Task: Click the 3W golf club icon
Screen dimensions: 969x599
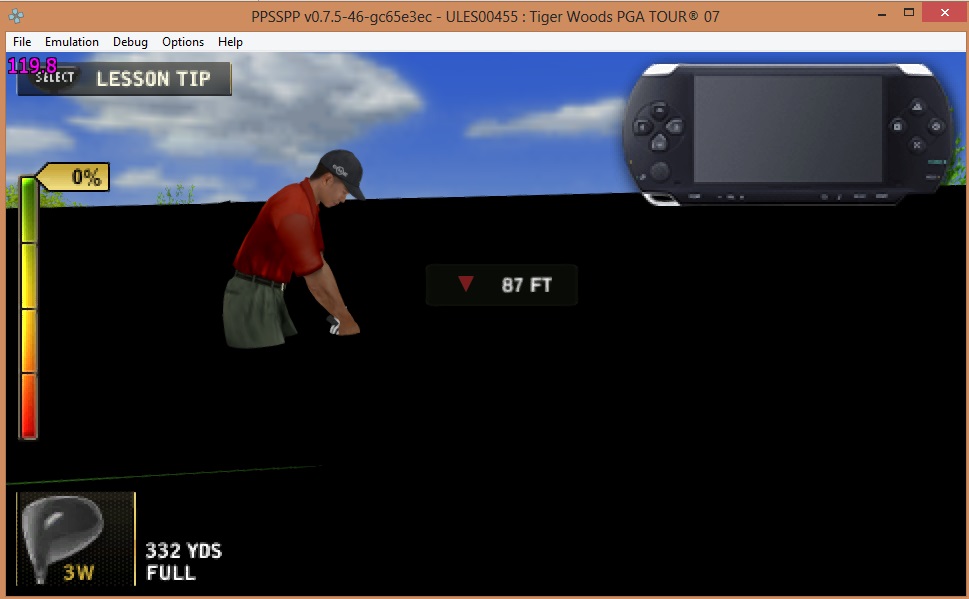Action: [x=75, y=538]
